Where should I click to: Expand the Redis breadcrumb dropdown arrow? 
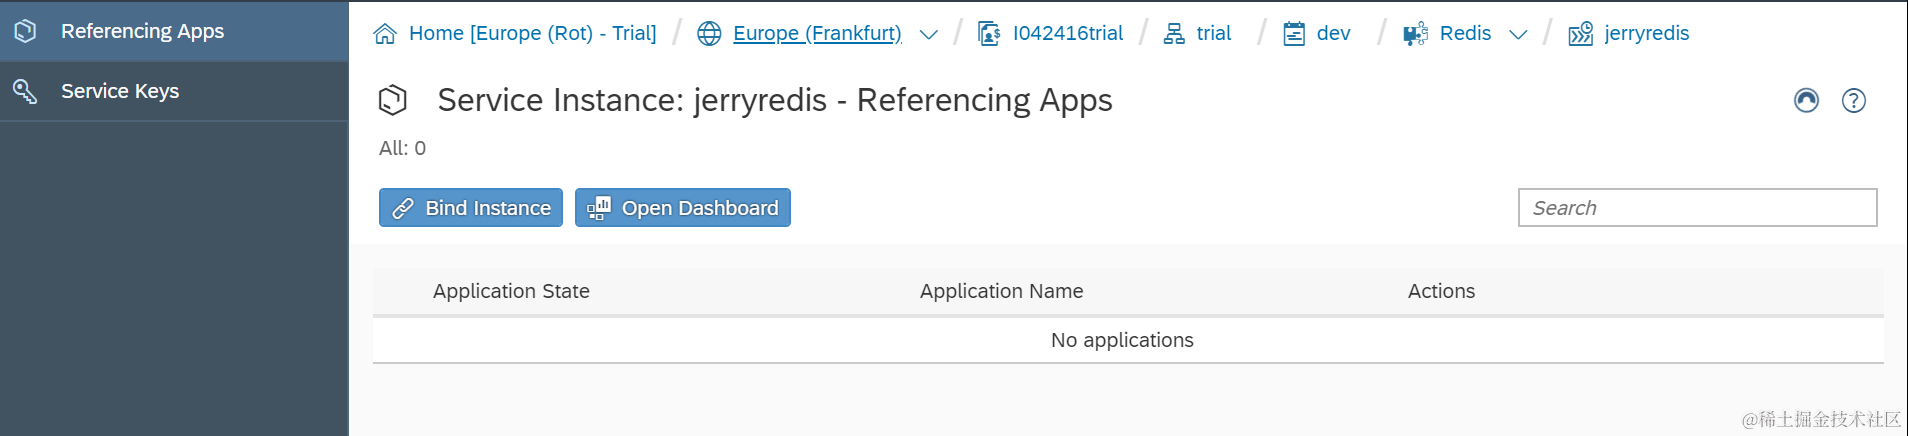tap(1518, 34)
